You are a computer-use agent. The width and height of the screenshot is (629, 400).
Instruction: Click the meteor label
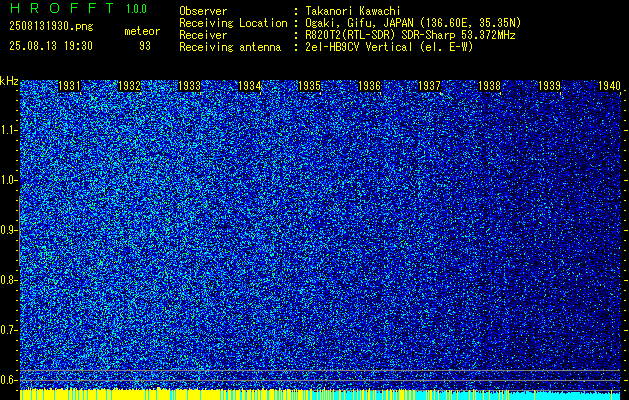click(142, 31)
